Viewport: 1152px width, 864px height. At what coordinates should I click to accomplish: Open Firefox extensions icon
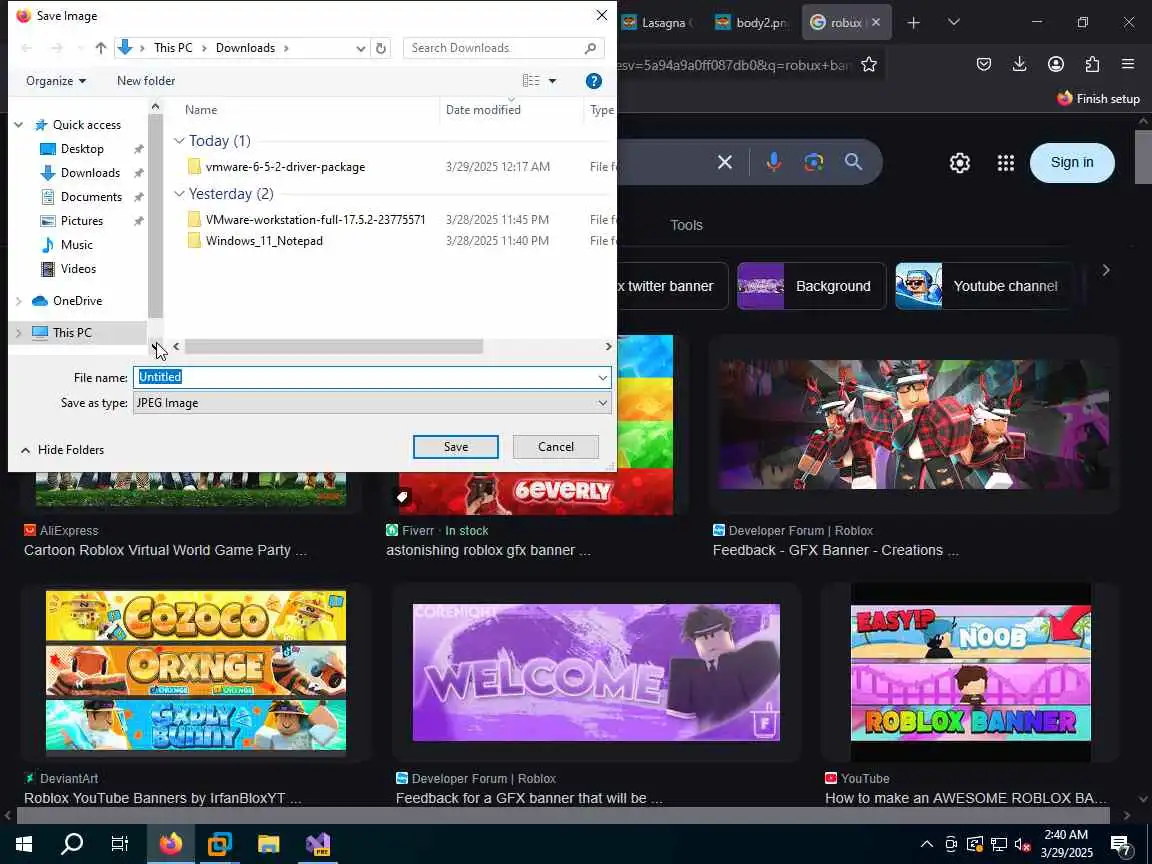1092,65
